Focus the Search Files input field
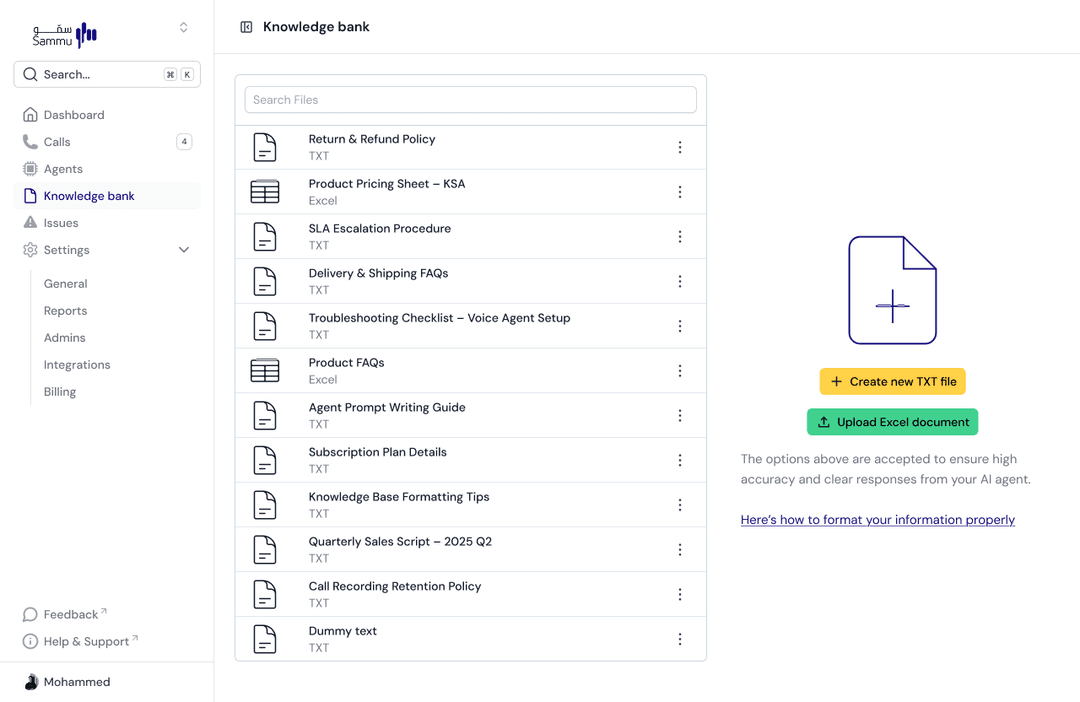This screenshot has height=702, width=1080. pos(470,100)
